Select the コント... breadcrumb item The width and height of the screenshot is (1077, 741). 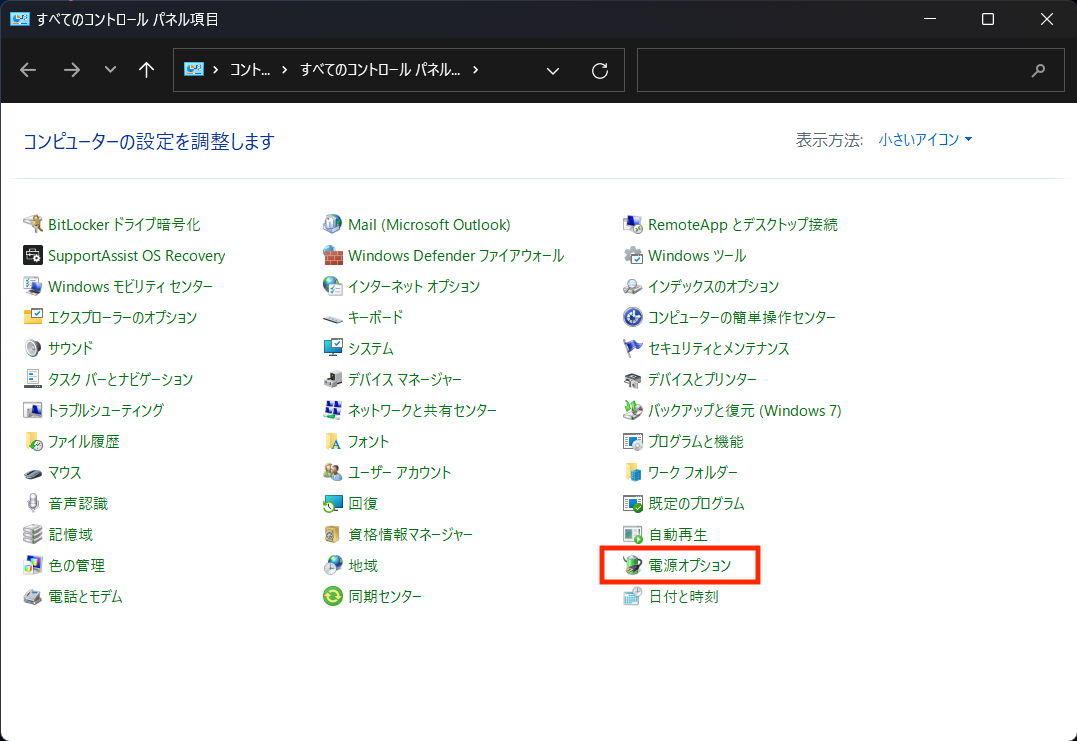(x=250, y=71)
